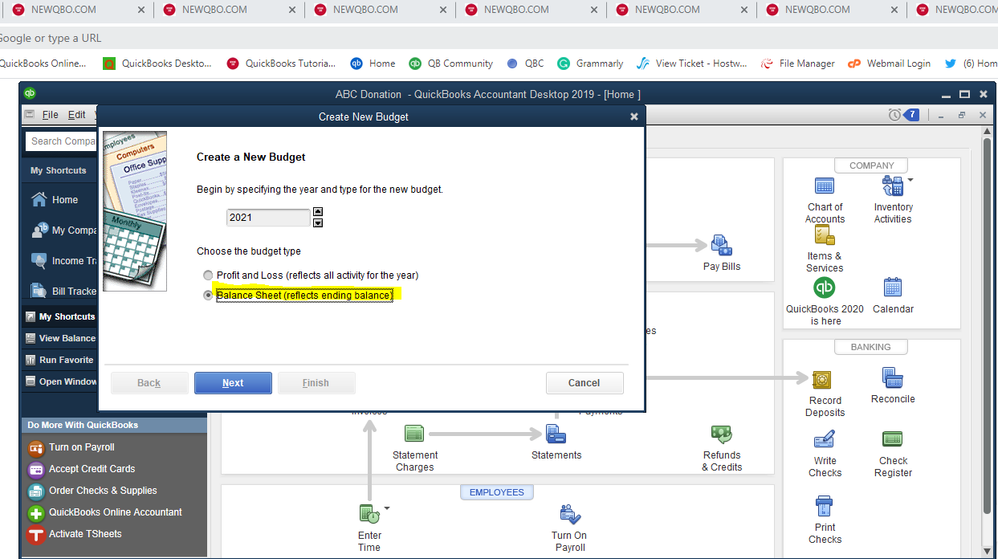Open reminders clock icon with 7 badge
Viewport: 998px width, 559px height.
pyautogui.click(x=904, y=115)
